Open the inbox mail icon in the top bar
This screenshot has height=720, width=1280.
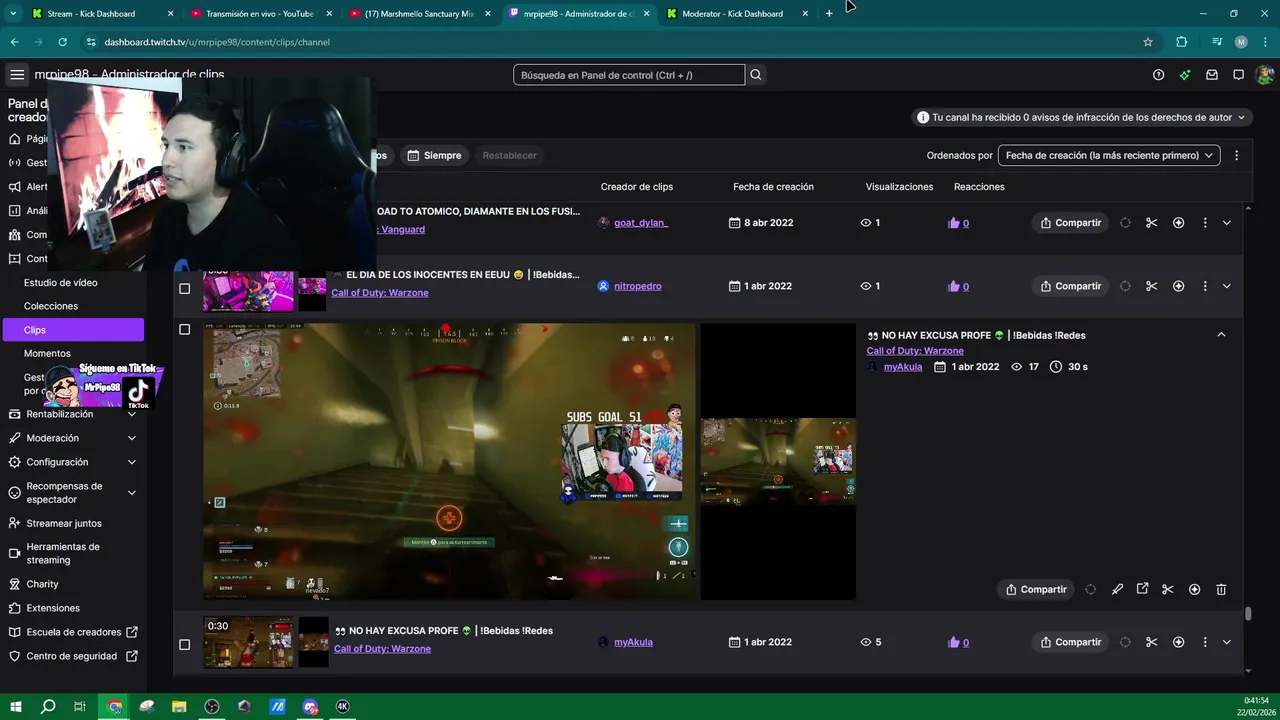[1212, 75]
